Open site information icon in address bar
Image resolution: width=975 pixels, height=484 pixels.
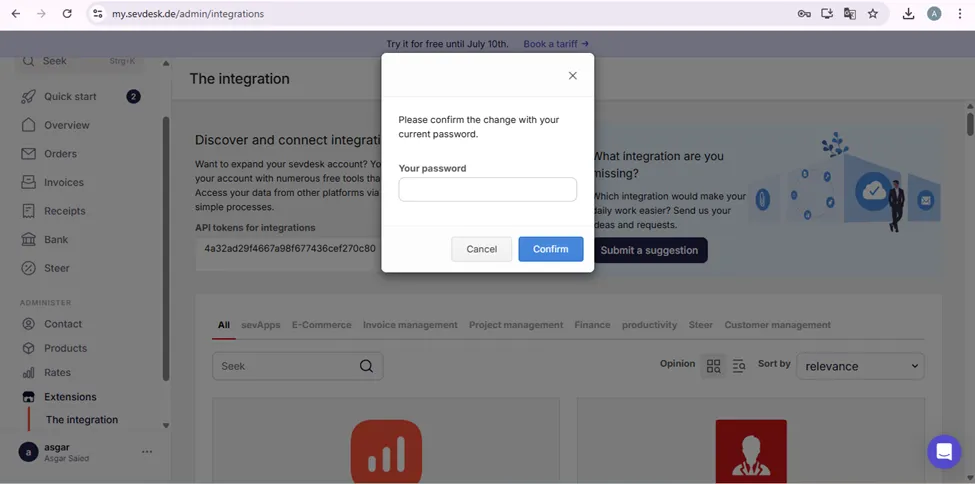point(96,14)
